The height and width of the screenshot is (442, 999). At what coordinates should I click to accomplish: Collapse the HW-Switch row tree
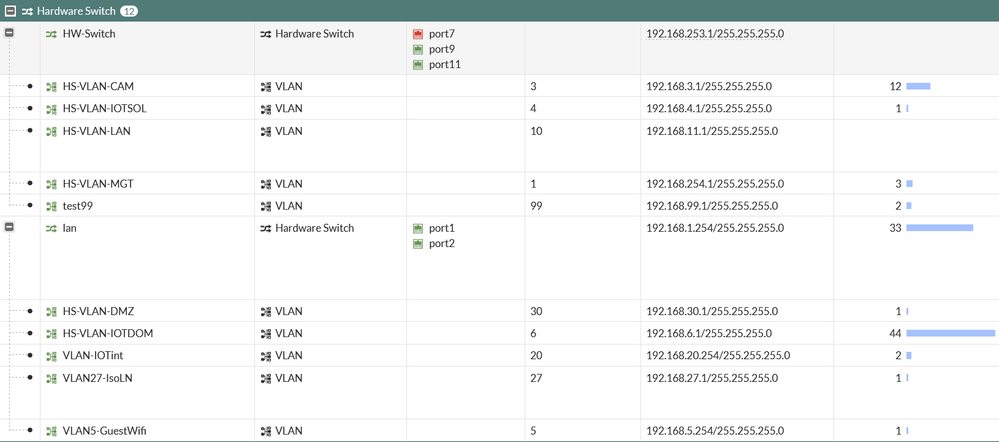coord(9,33)
